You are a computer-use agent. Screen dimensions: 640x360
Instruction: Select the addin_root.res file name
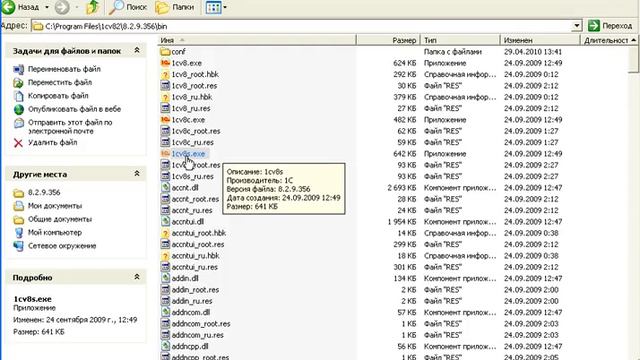pos(195,290)
